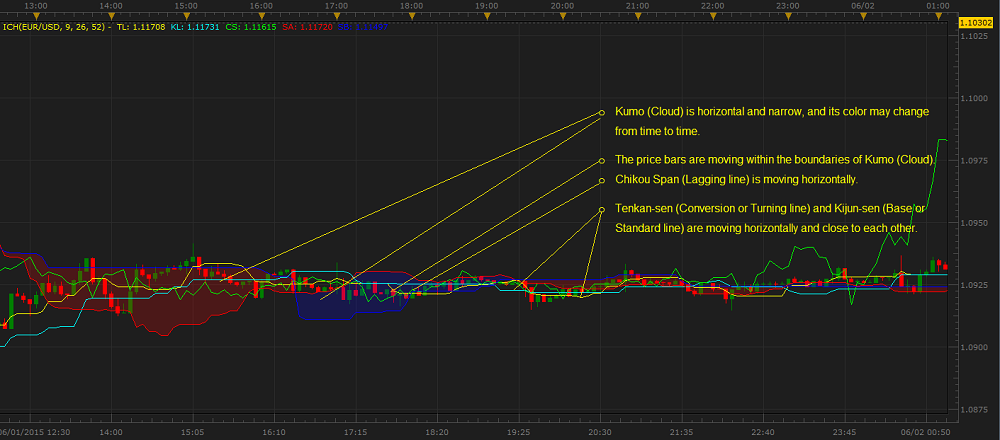This screenshot has height=440, width=1000.
Task: Click the Chikou Span lagging line annotation
Action: point(736,179)
